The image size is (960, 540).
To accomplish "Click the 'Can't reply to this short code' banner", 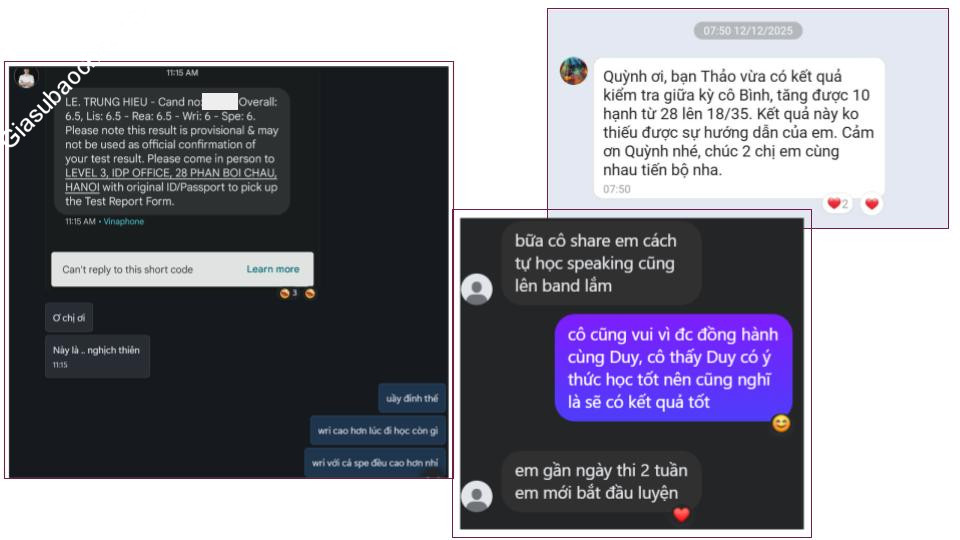I will click(x=182, y=269).
